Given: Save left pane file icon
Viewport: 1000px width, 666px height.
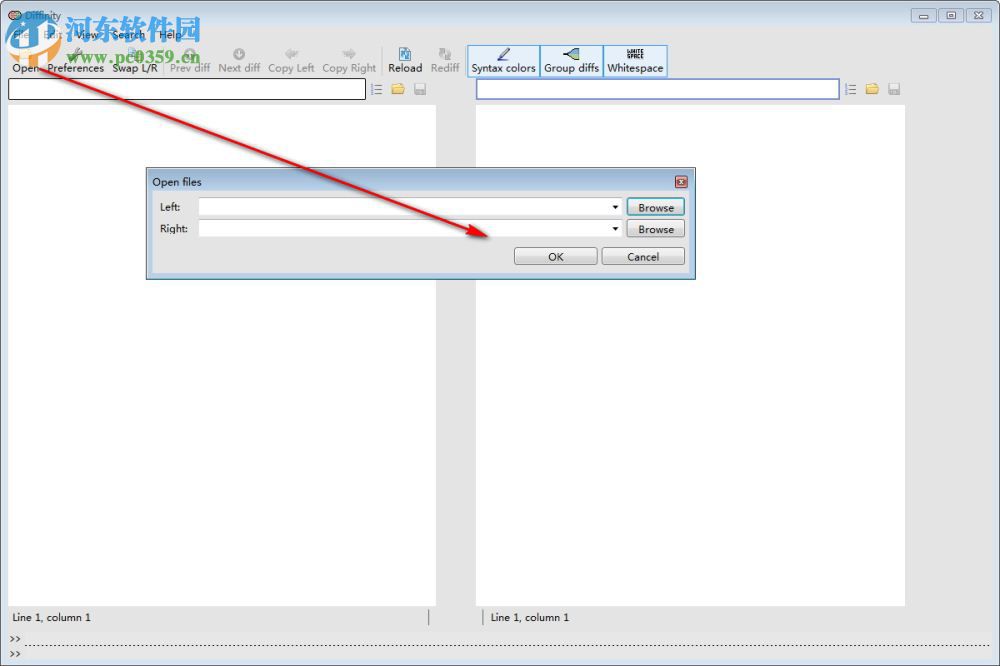Looking at the screenshot, I should 420,89.
